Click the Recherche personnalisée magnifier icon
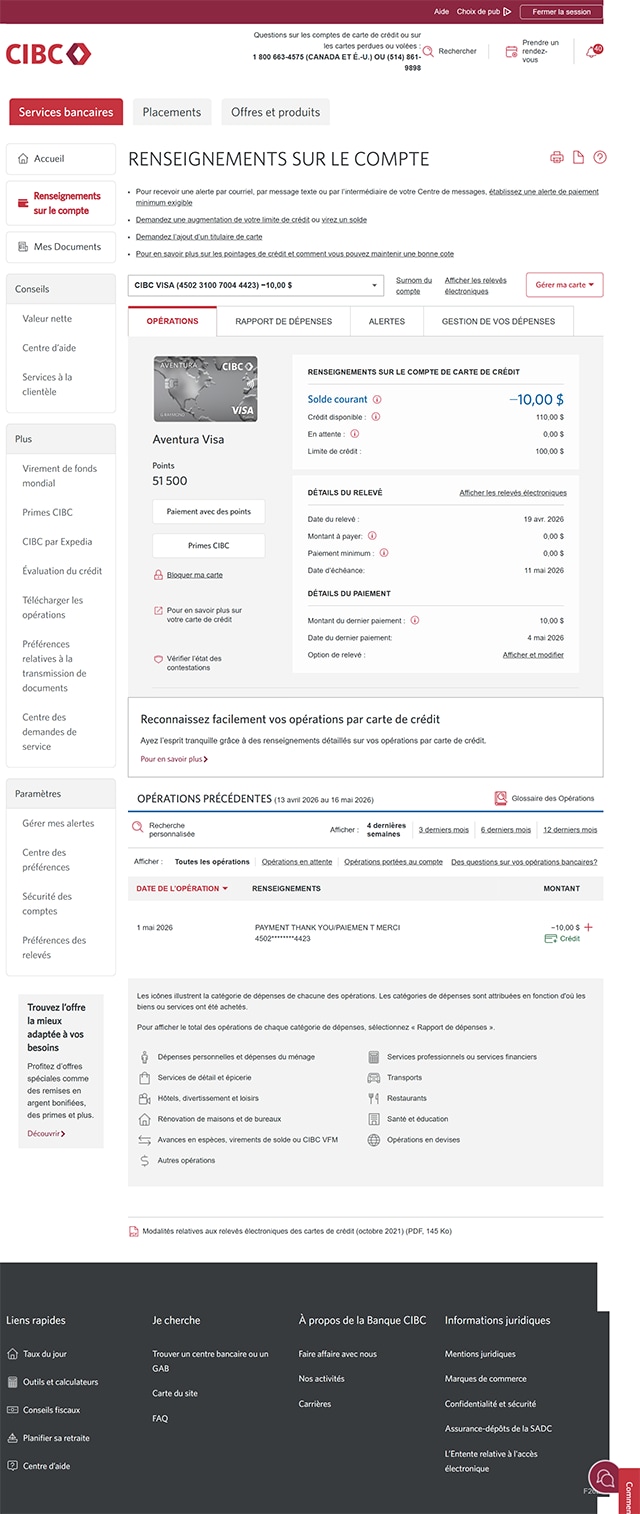The image size is (640, 1514). pos(137,828)
